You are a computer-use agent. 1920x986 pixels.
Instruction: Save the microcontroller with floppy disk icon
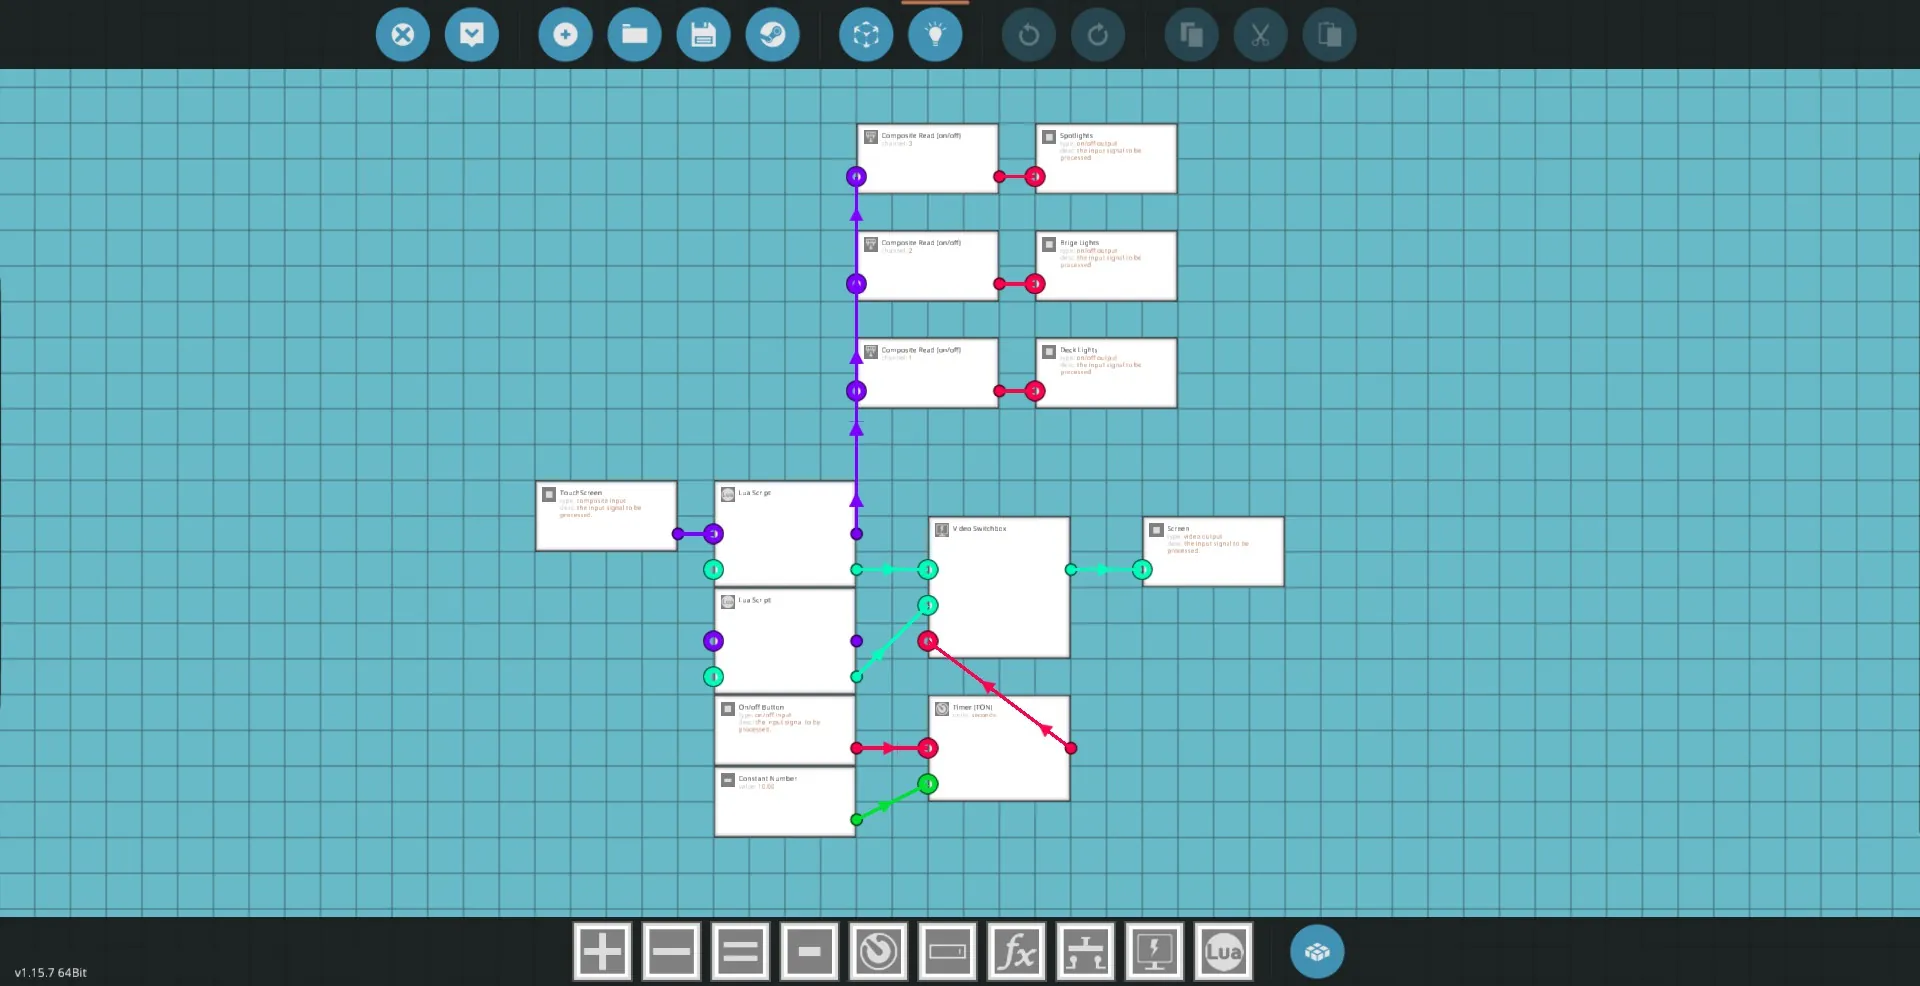(x=703, y=35)
